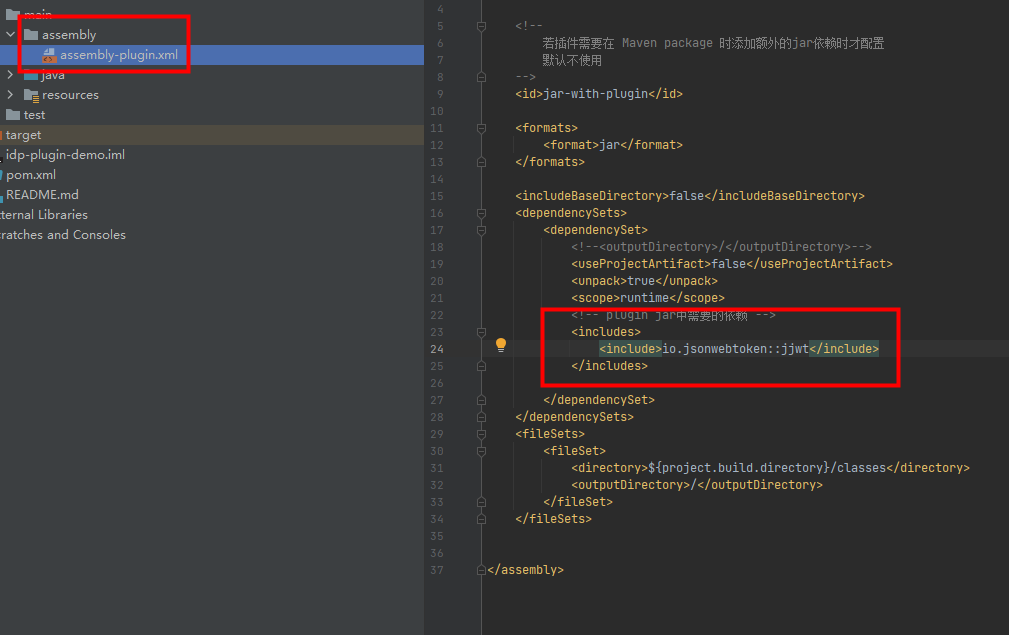Viewport: 1009px width, 635px height.
Task: Open Scratches and Consoles node
Action: (x=62, y=235)
